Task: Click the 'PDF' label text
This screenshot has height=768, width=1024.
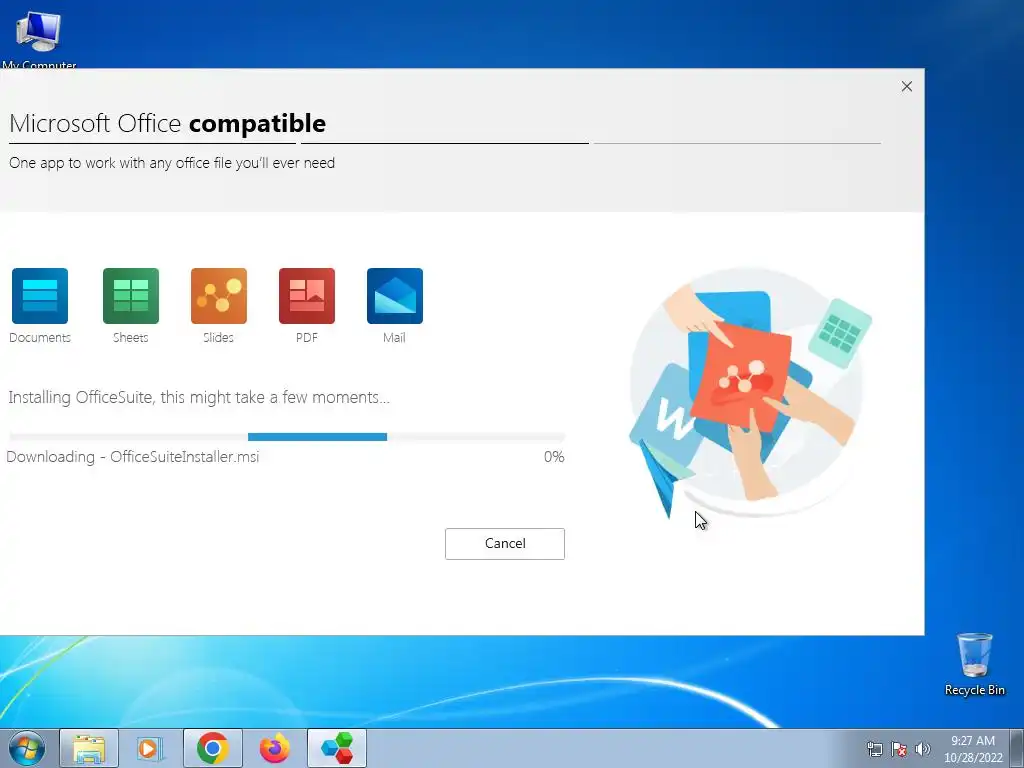Action: (x=307, y=338)
